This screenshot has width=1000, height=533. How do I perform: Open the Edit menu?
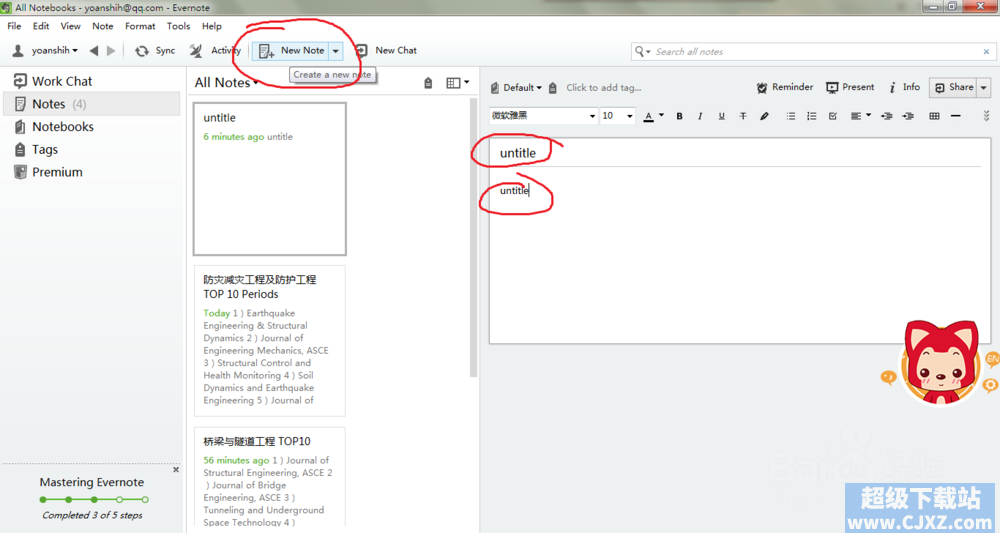41,26
